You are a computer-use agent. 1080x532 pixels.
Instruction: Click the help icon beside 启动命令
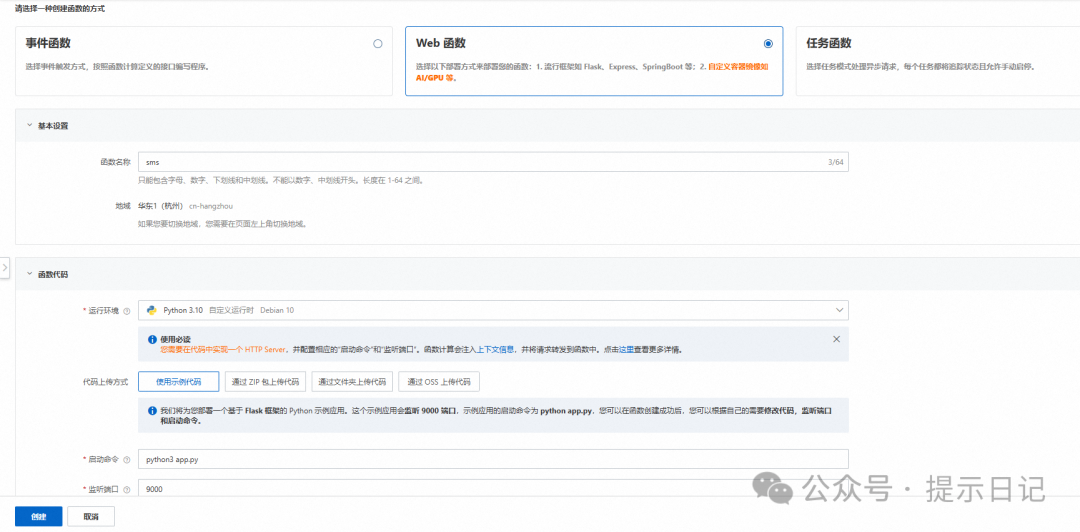pos(127,459)
